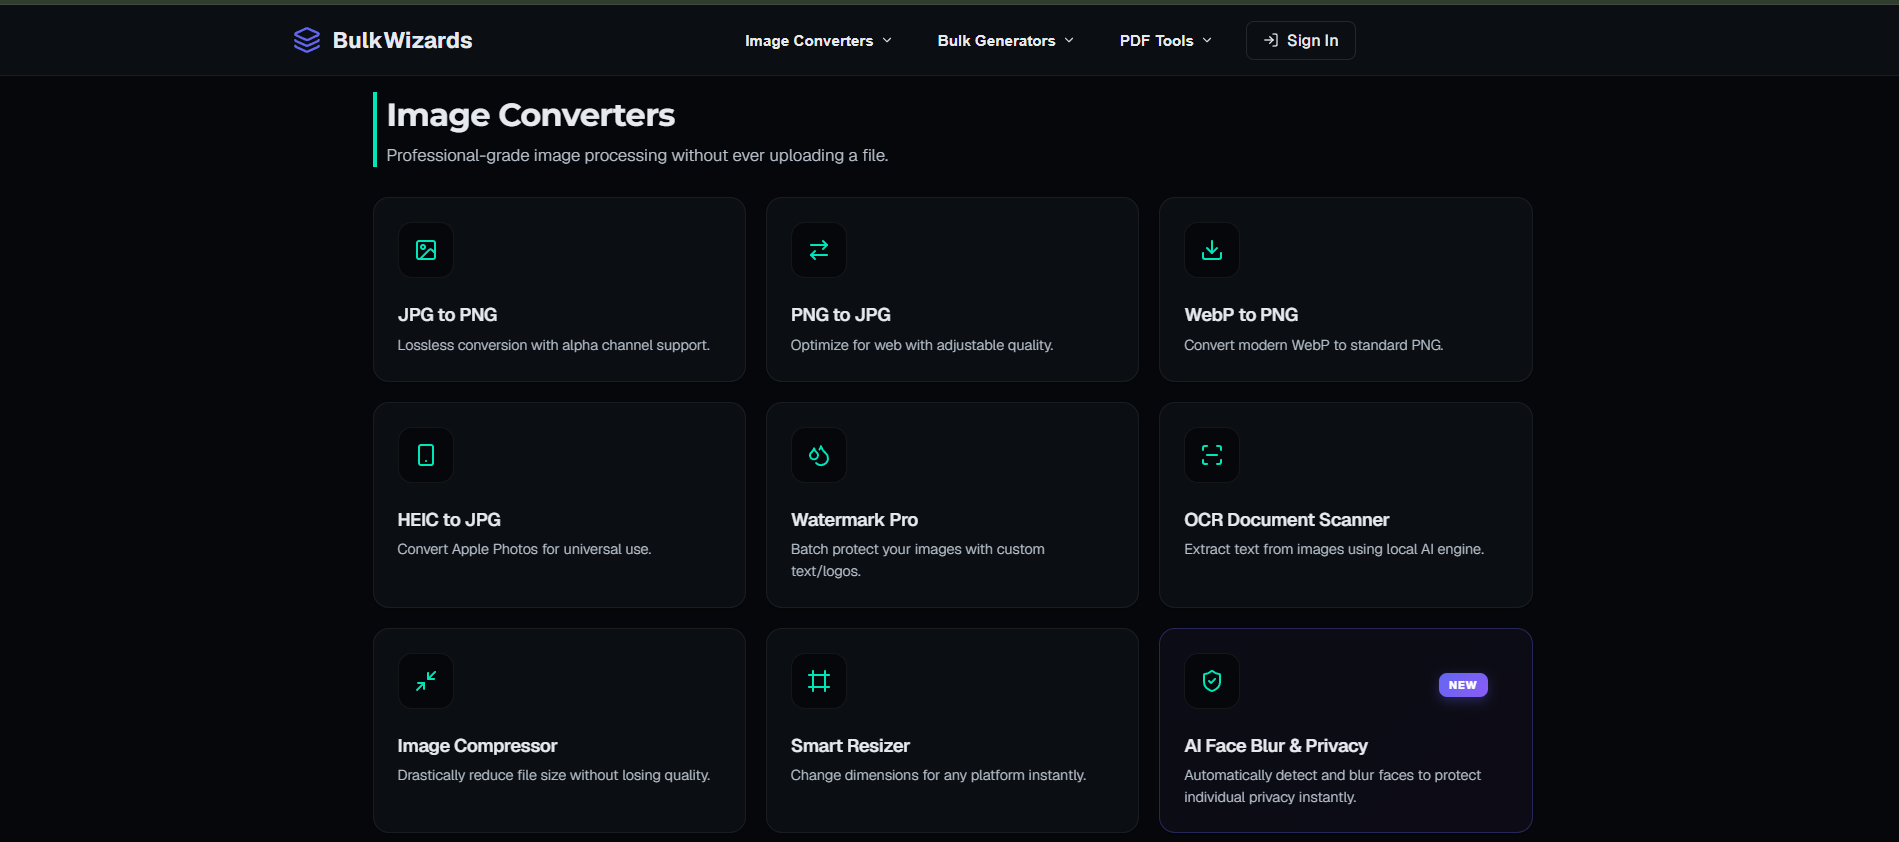Expand the Bulk Generators chevron arrow
The width and height of the screenshot is (1899, 842).
coord(1069,41)
